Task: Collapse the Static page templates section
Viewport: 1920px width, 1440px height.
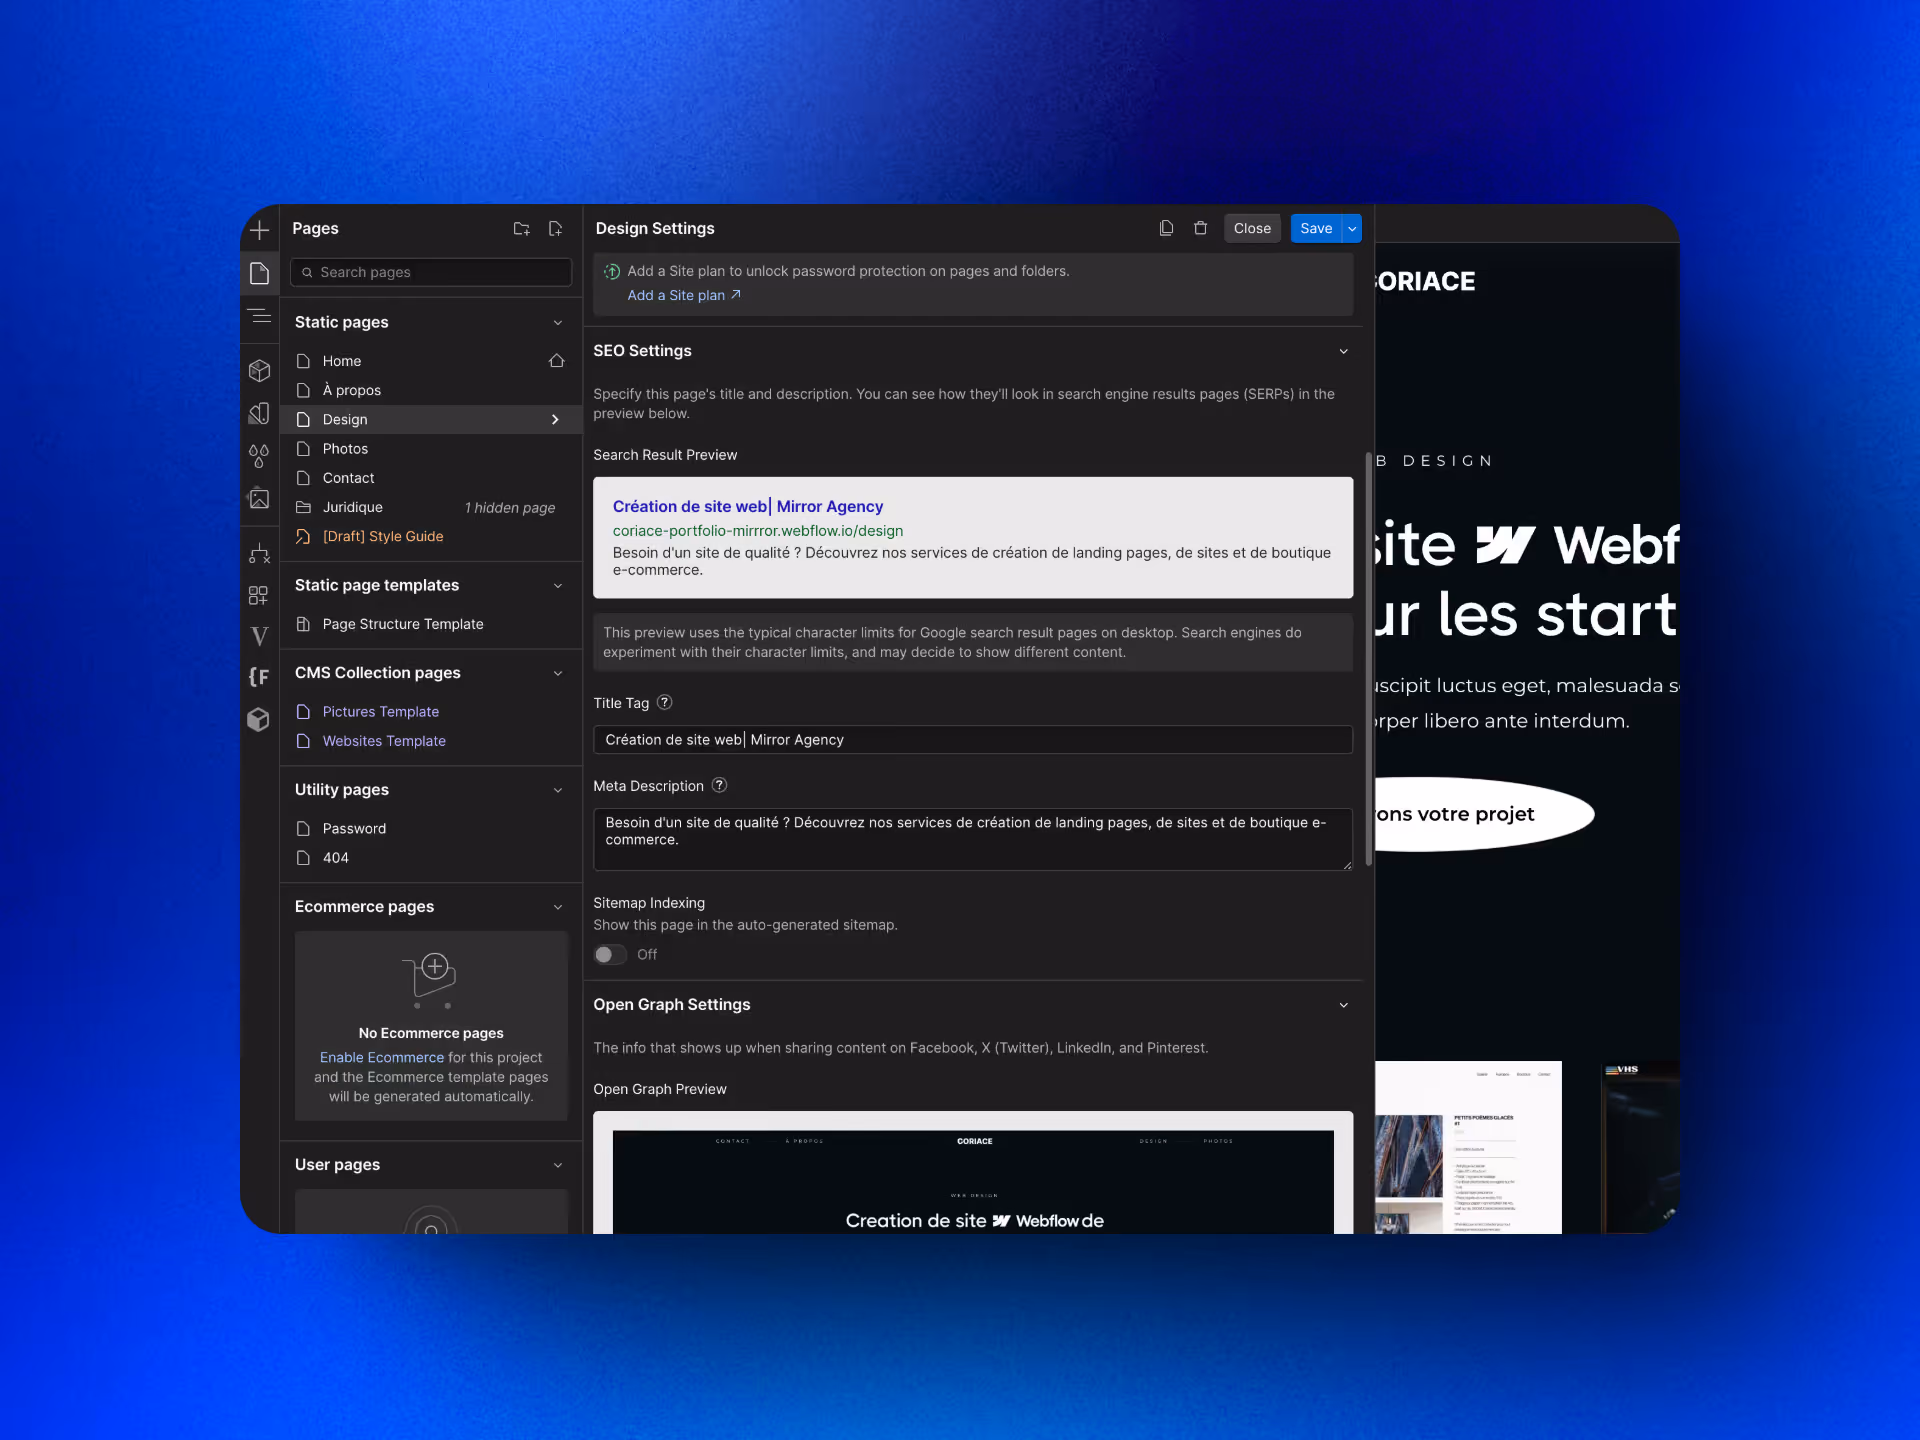Action: 558,586
